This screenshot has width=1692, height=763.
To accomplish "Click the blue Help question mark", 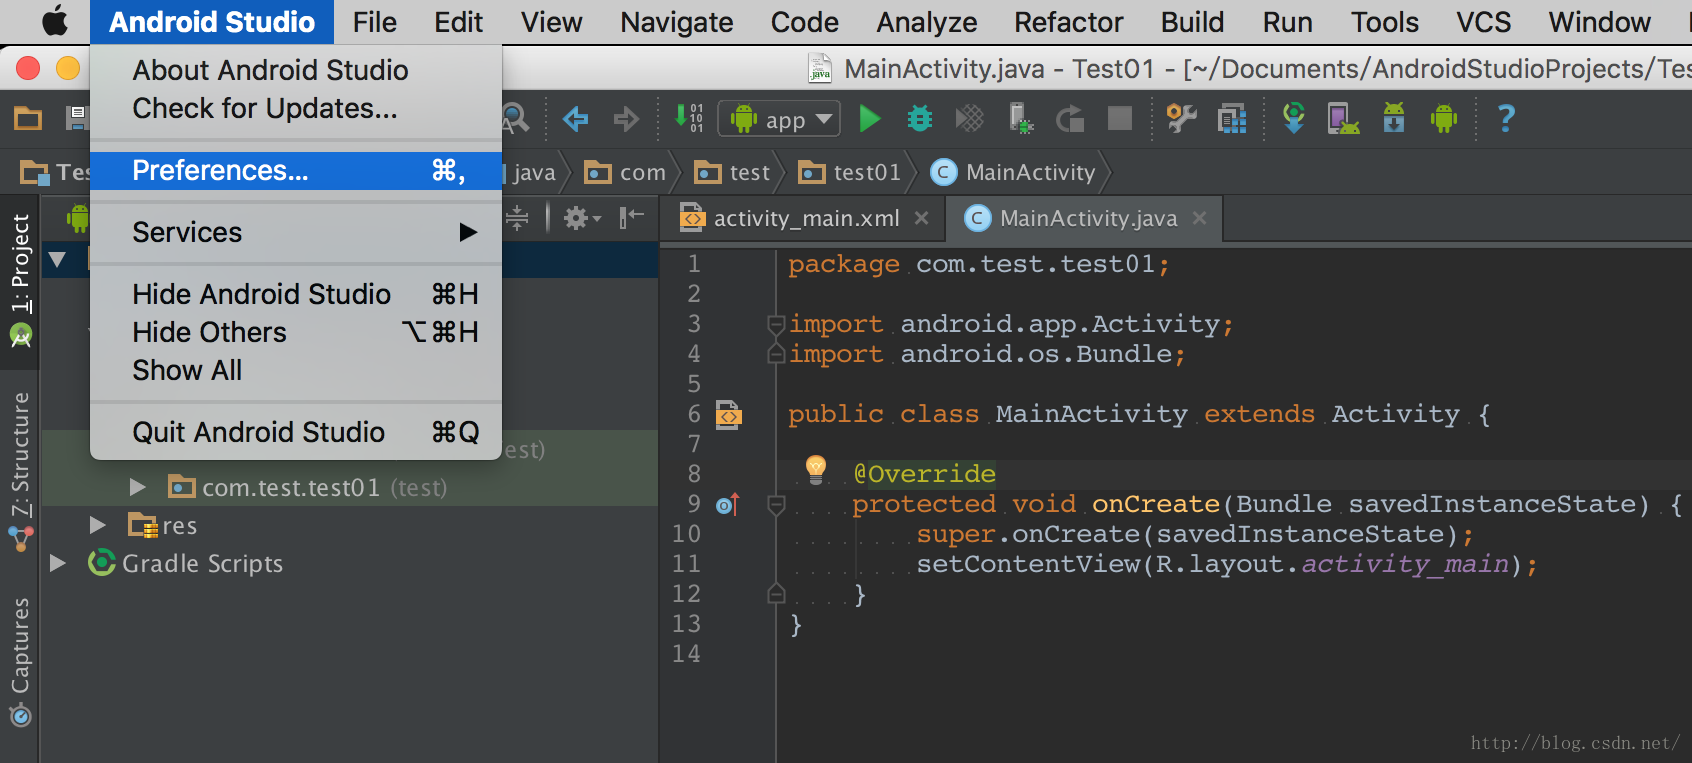I will click(1506, 119).
